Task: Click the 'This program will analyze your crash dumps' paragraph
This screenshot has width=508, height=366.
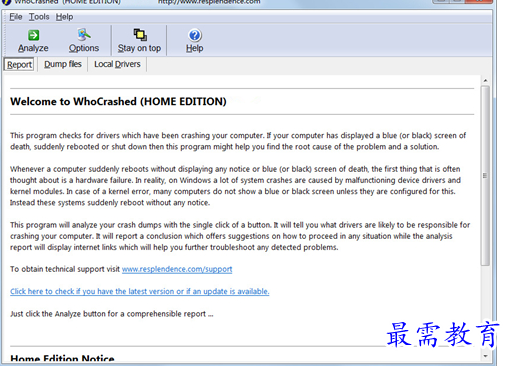Action: (240, 236)
